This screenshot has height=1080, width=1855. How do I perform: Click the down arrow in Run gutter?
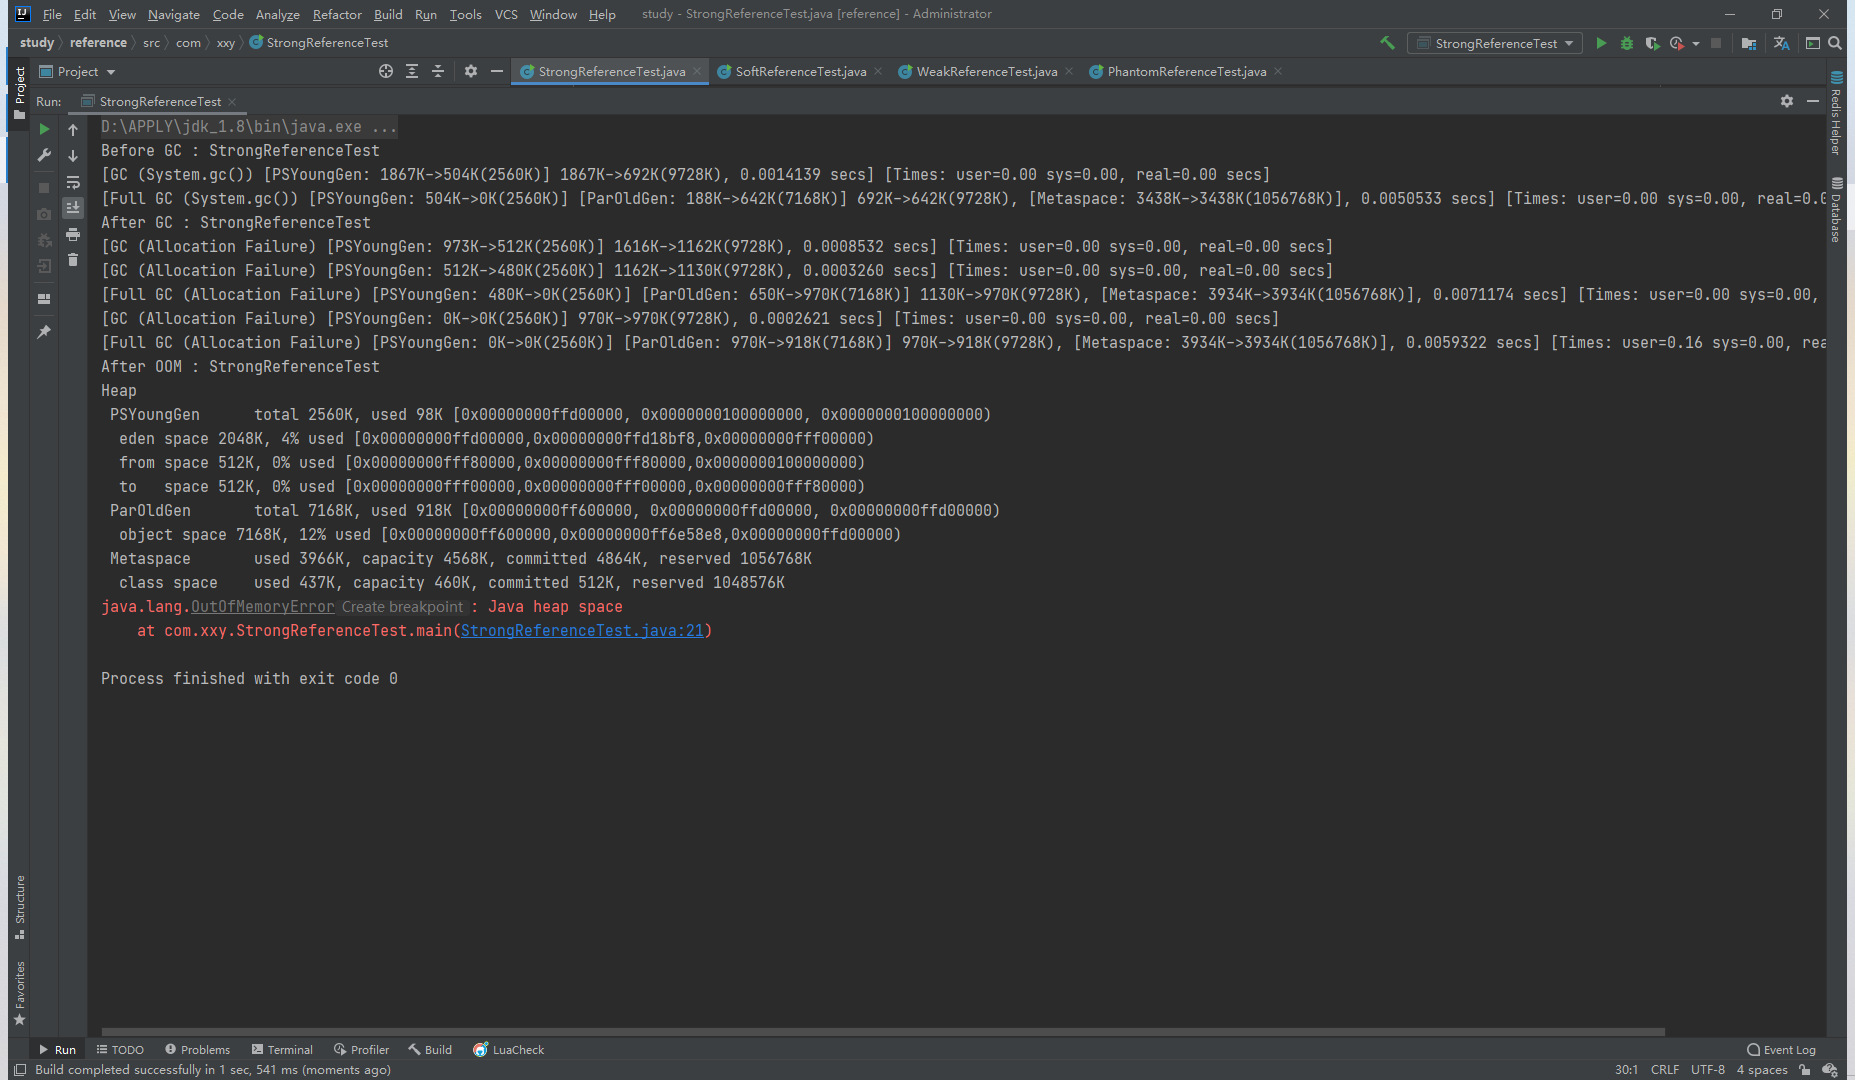[x=73, y=156]
